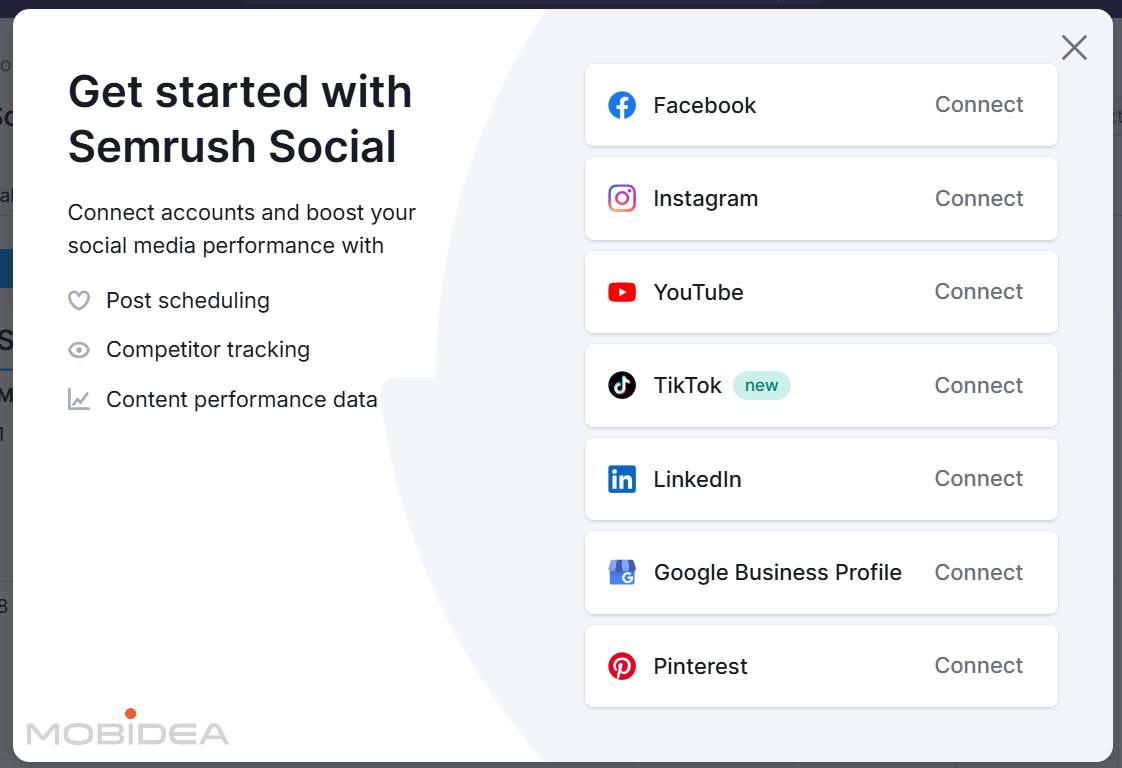Click the LinkedIn icon

point(622,479)
